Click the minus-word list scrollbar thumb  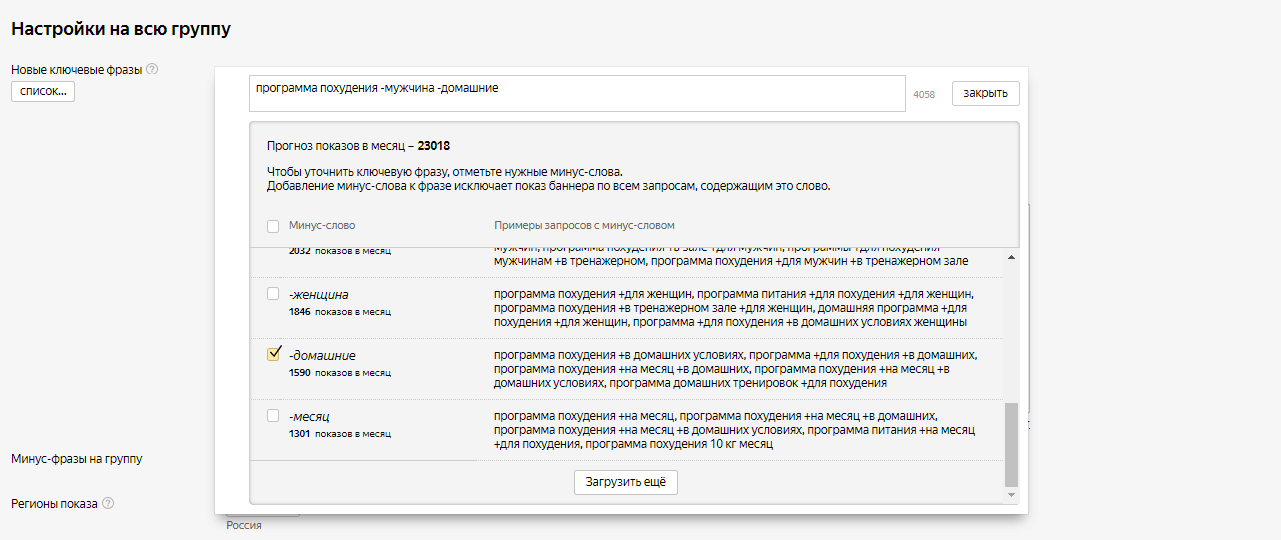pos(1011,444)
